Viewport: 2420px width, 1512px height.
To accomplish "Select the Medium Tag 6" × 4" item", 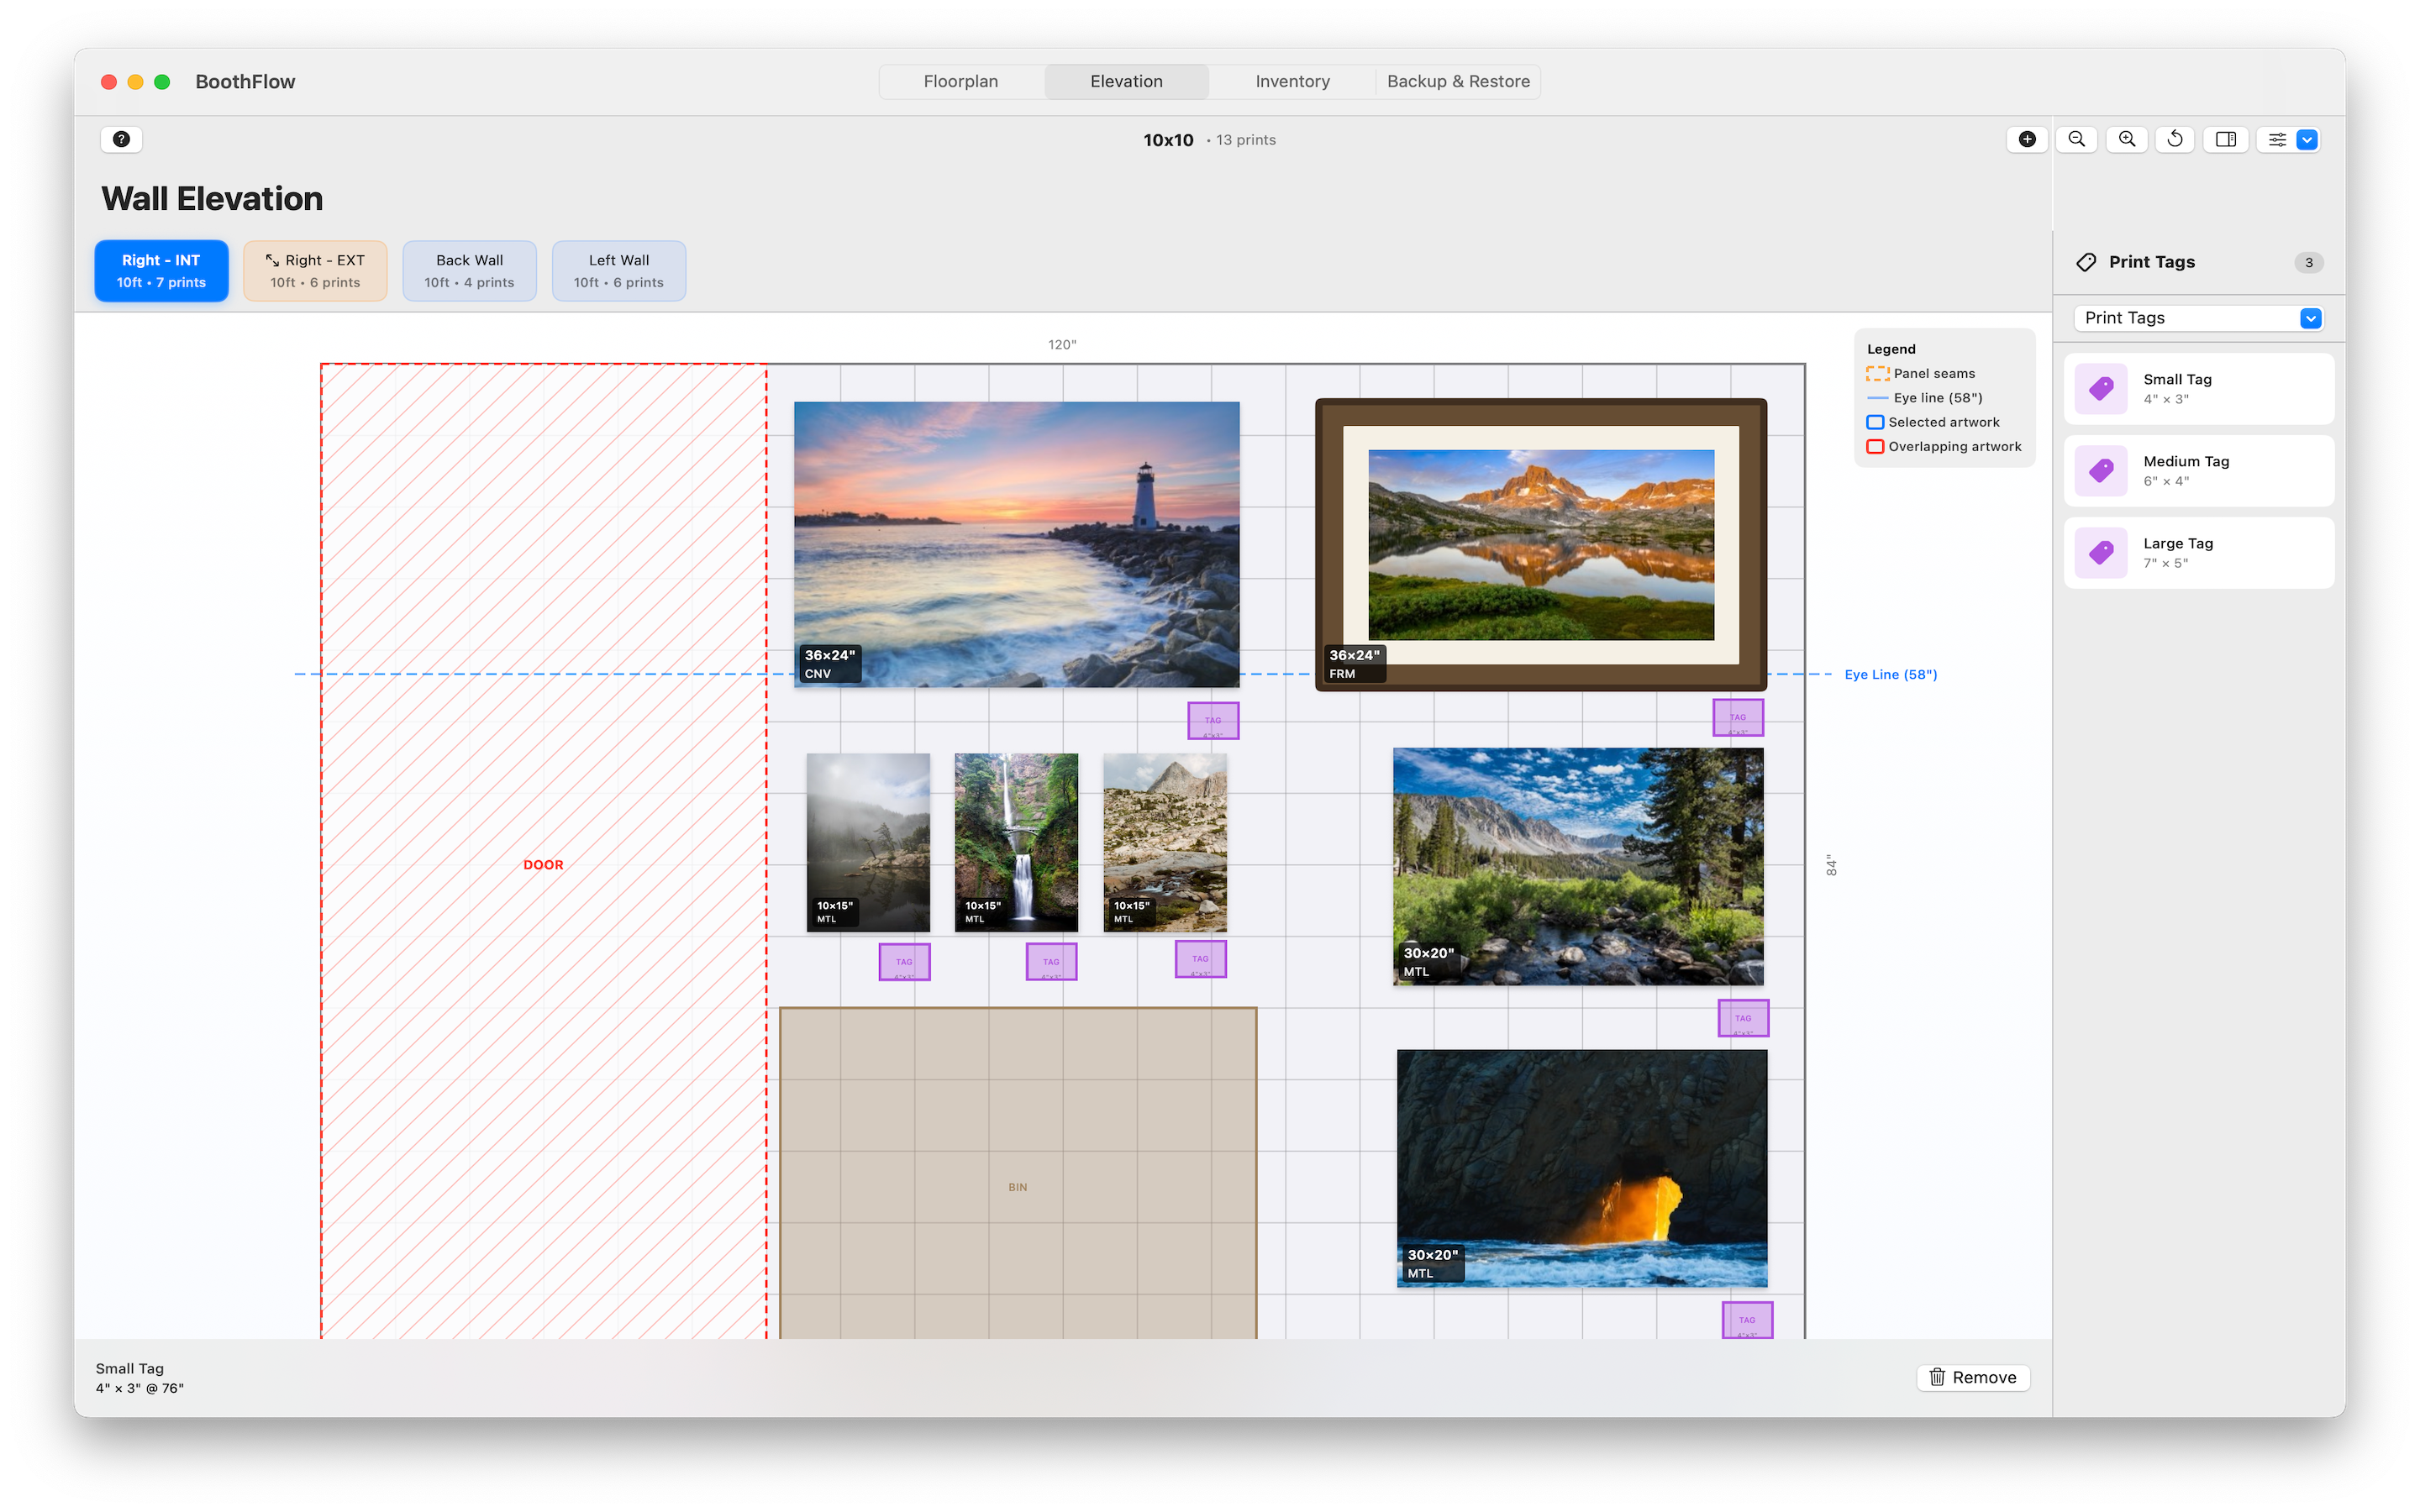I will point(2198,471).
